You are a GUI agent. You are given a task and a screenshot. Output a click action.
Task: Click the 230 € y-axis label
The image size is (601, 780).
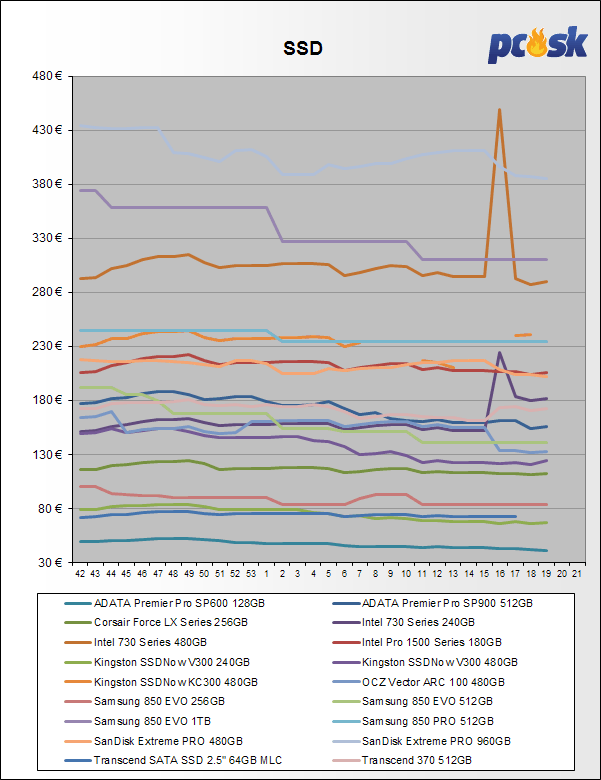[x=47, y=346]
